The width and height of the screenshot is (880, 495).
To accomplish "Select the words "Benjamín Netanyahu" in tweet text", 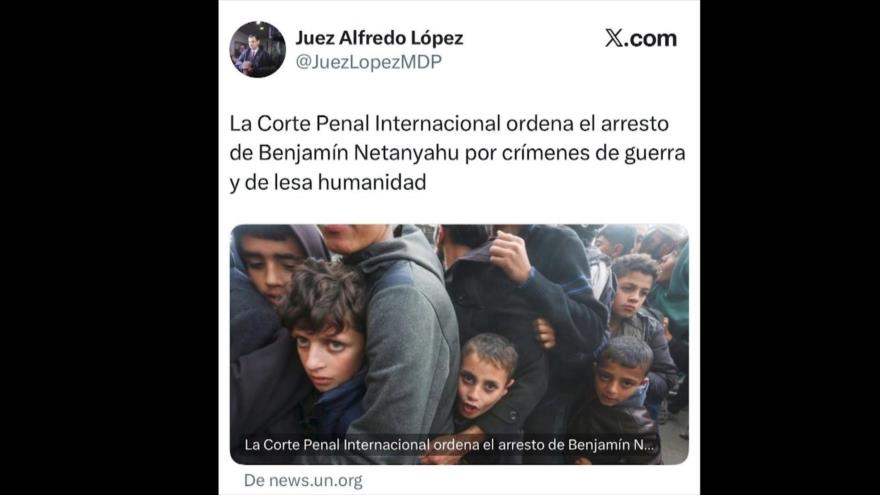I will coord(359,153).
